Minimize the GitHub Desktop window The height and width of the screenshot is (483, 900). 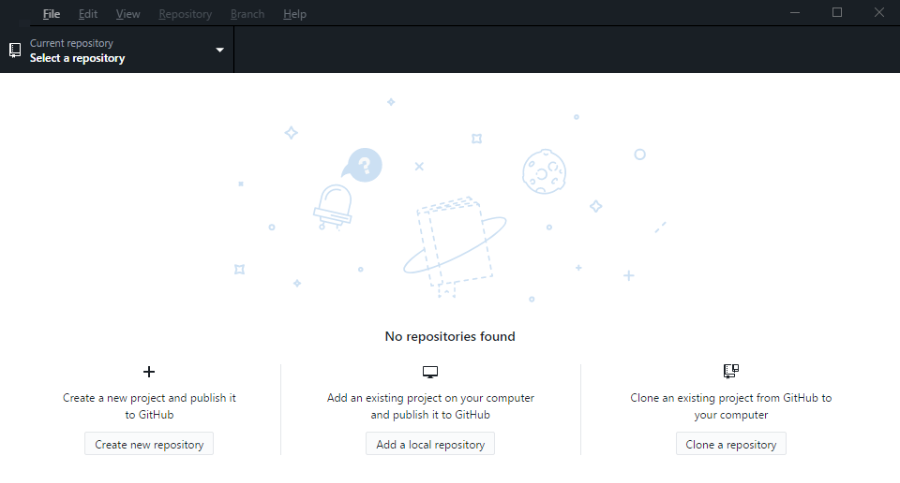(795, 13)
